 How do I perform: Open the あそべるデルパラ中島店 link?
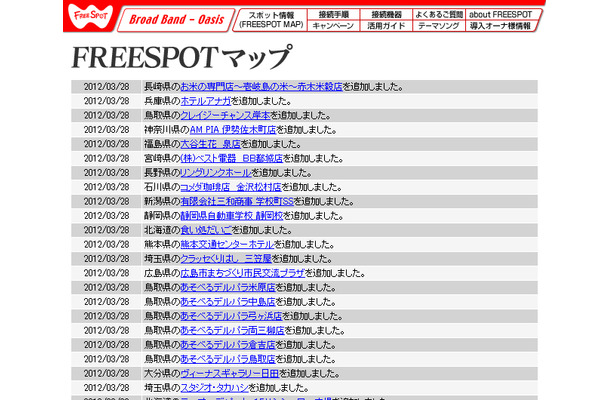pyautogui.click(x=228, y=302)
